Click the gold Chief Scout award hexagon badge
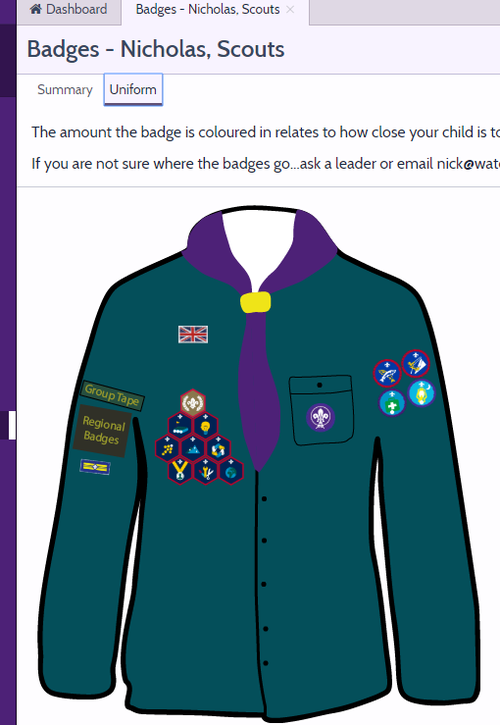 click(x=192, y=403)
